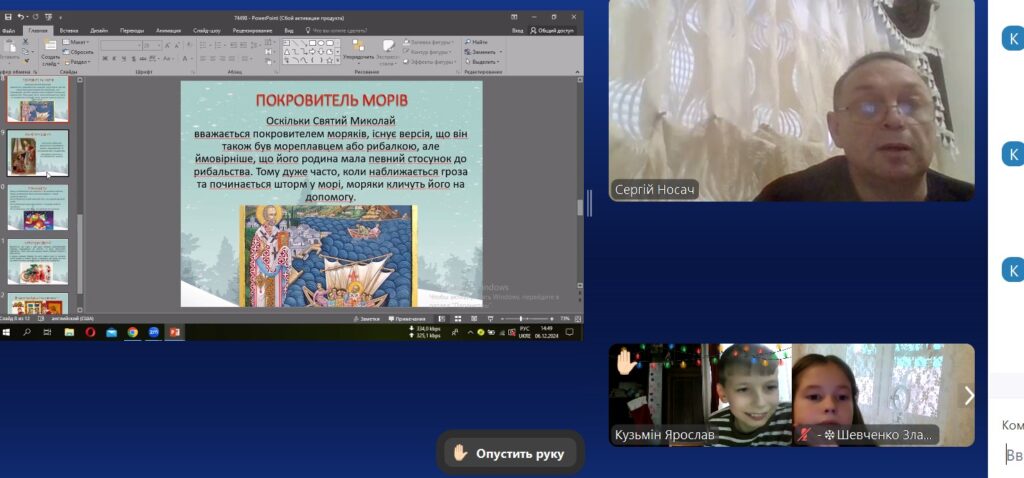Screen dimensions: 1024x478
Task: Click the Save icon in quick access toolbar
Action: point(8,17)
